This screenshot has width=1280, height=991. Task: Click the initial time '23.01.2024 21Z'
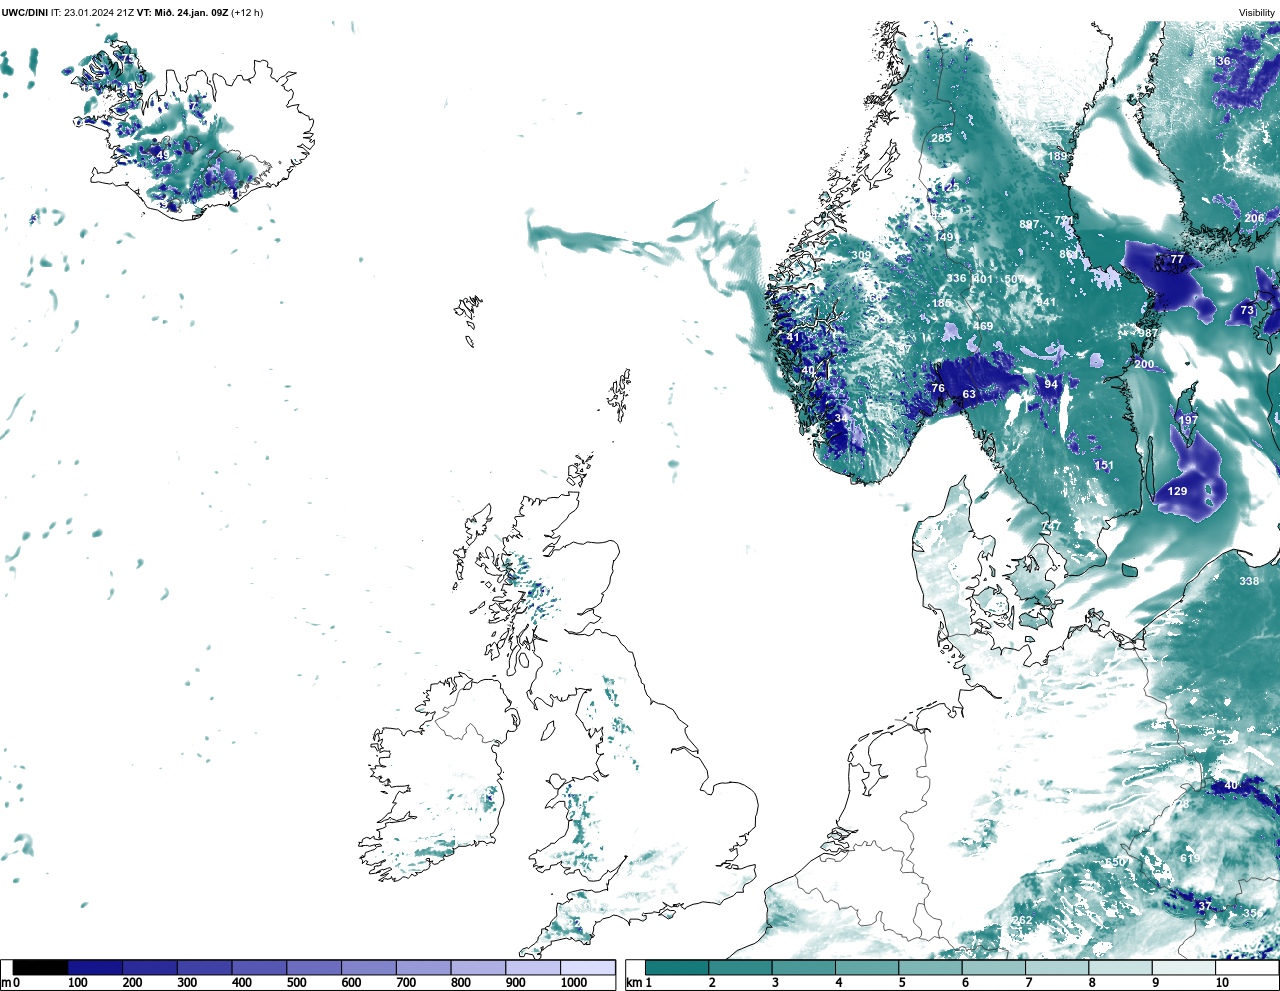99,13
